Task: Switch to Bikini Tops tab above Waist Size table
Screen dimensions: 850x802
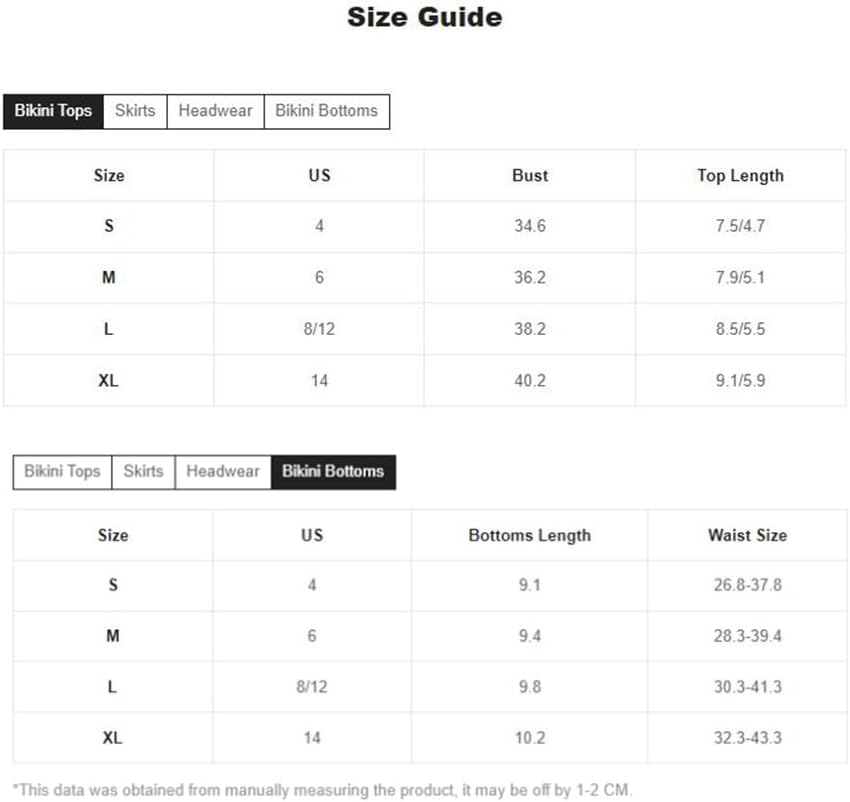Action: tap(62, 472)
